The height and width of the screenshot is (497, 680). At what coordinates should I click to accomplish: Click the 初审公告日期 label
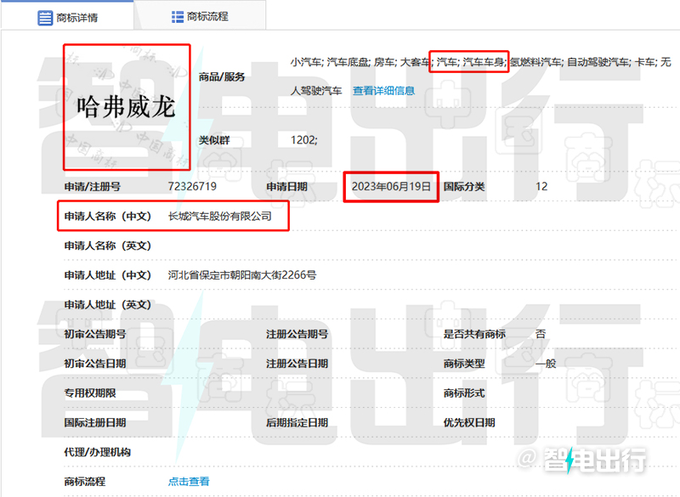(x=95, y=363)
